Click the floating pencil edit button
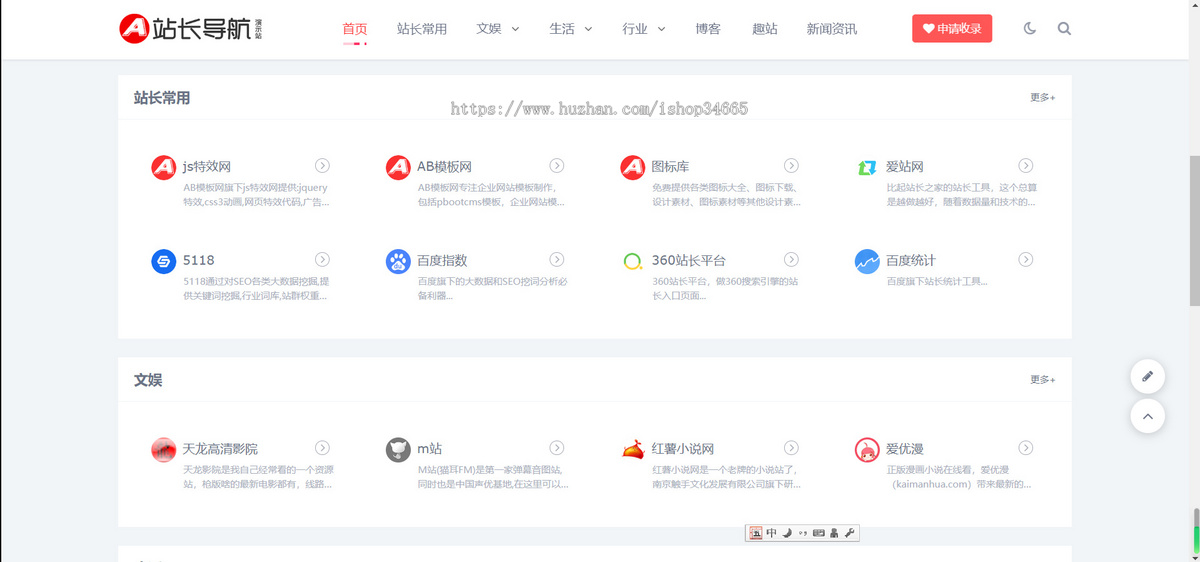1200x562 pixels. pos(1147,377)
